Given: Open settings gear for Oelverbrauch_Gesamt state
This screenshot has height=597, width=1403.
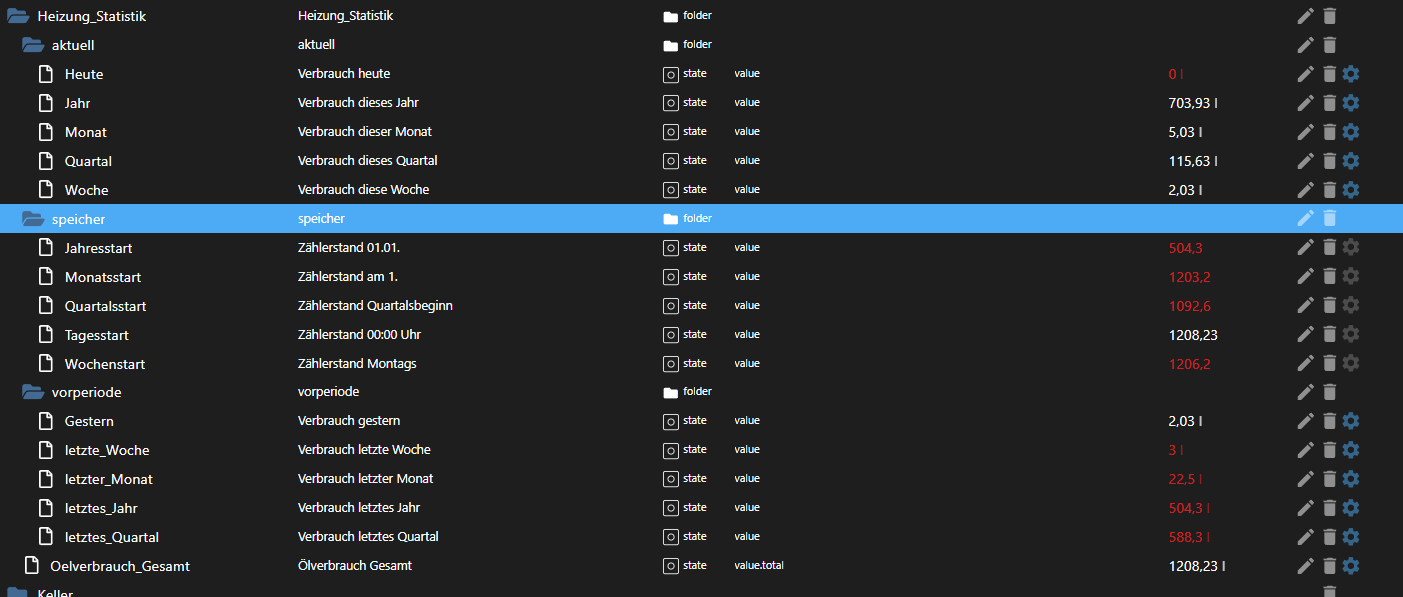Looking at the screenshot, I should pyautogui.click(x=1351, y=567).
